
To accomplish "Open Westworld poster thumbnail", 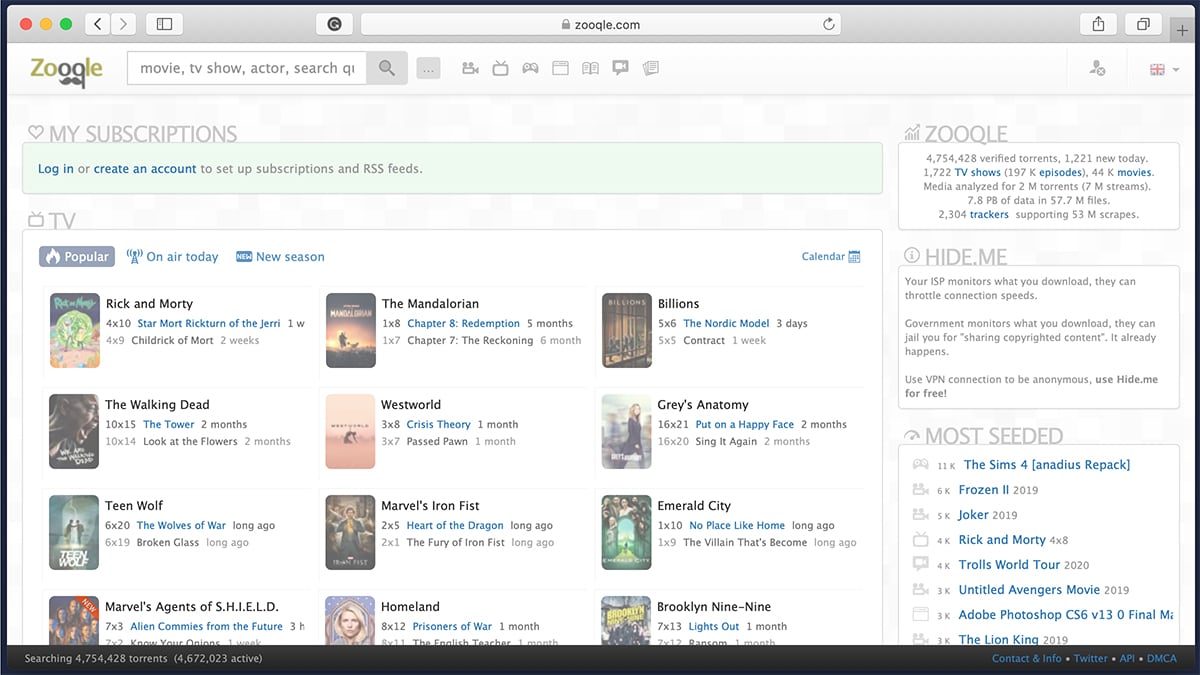I will coord(350,431).
